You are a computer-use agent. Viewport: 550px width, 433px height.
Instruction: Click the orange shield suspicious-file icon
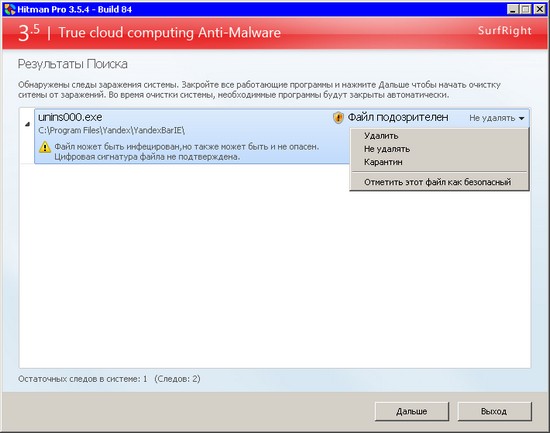(338, 118)
